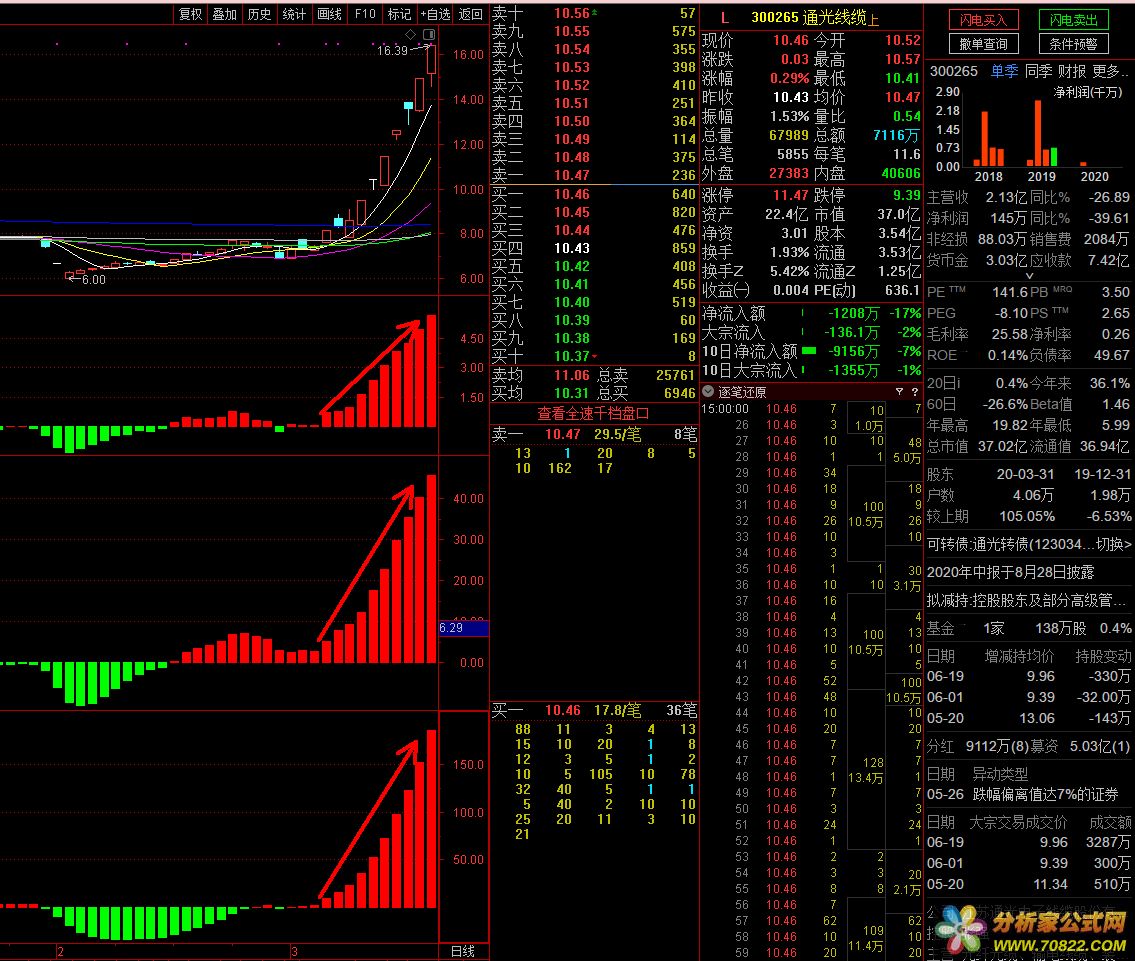The image size is (1135, 961).
Task: Toggle the side panel icon above the chart
Action: tap(429, 34)
